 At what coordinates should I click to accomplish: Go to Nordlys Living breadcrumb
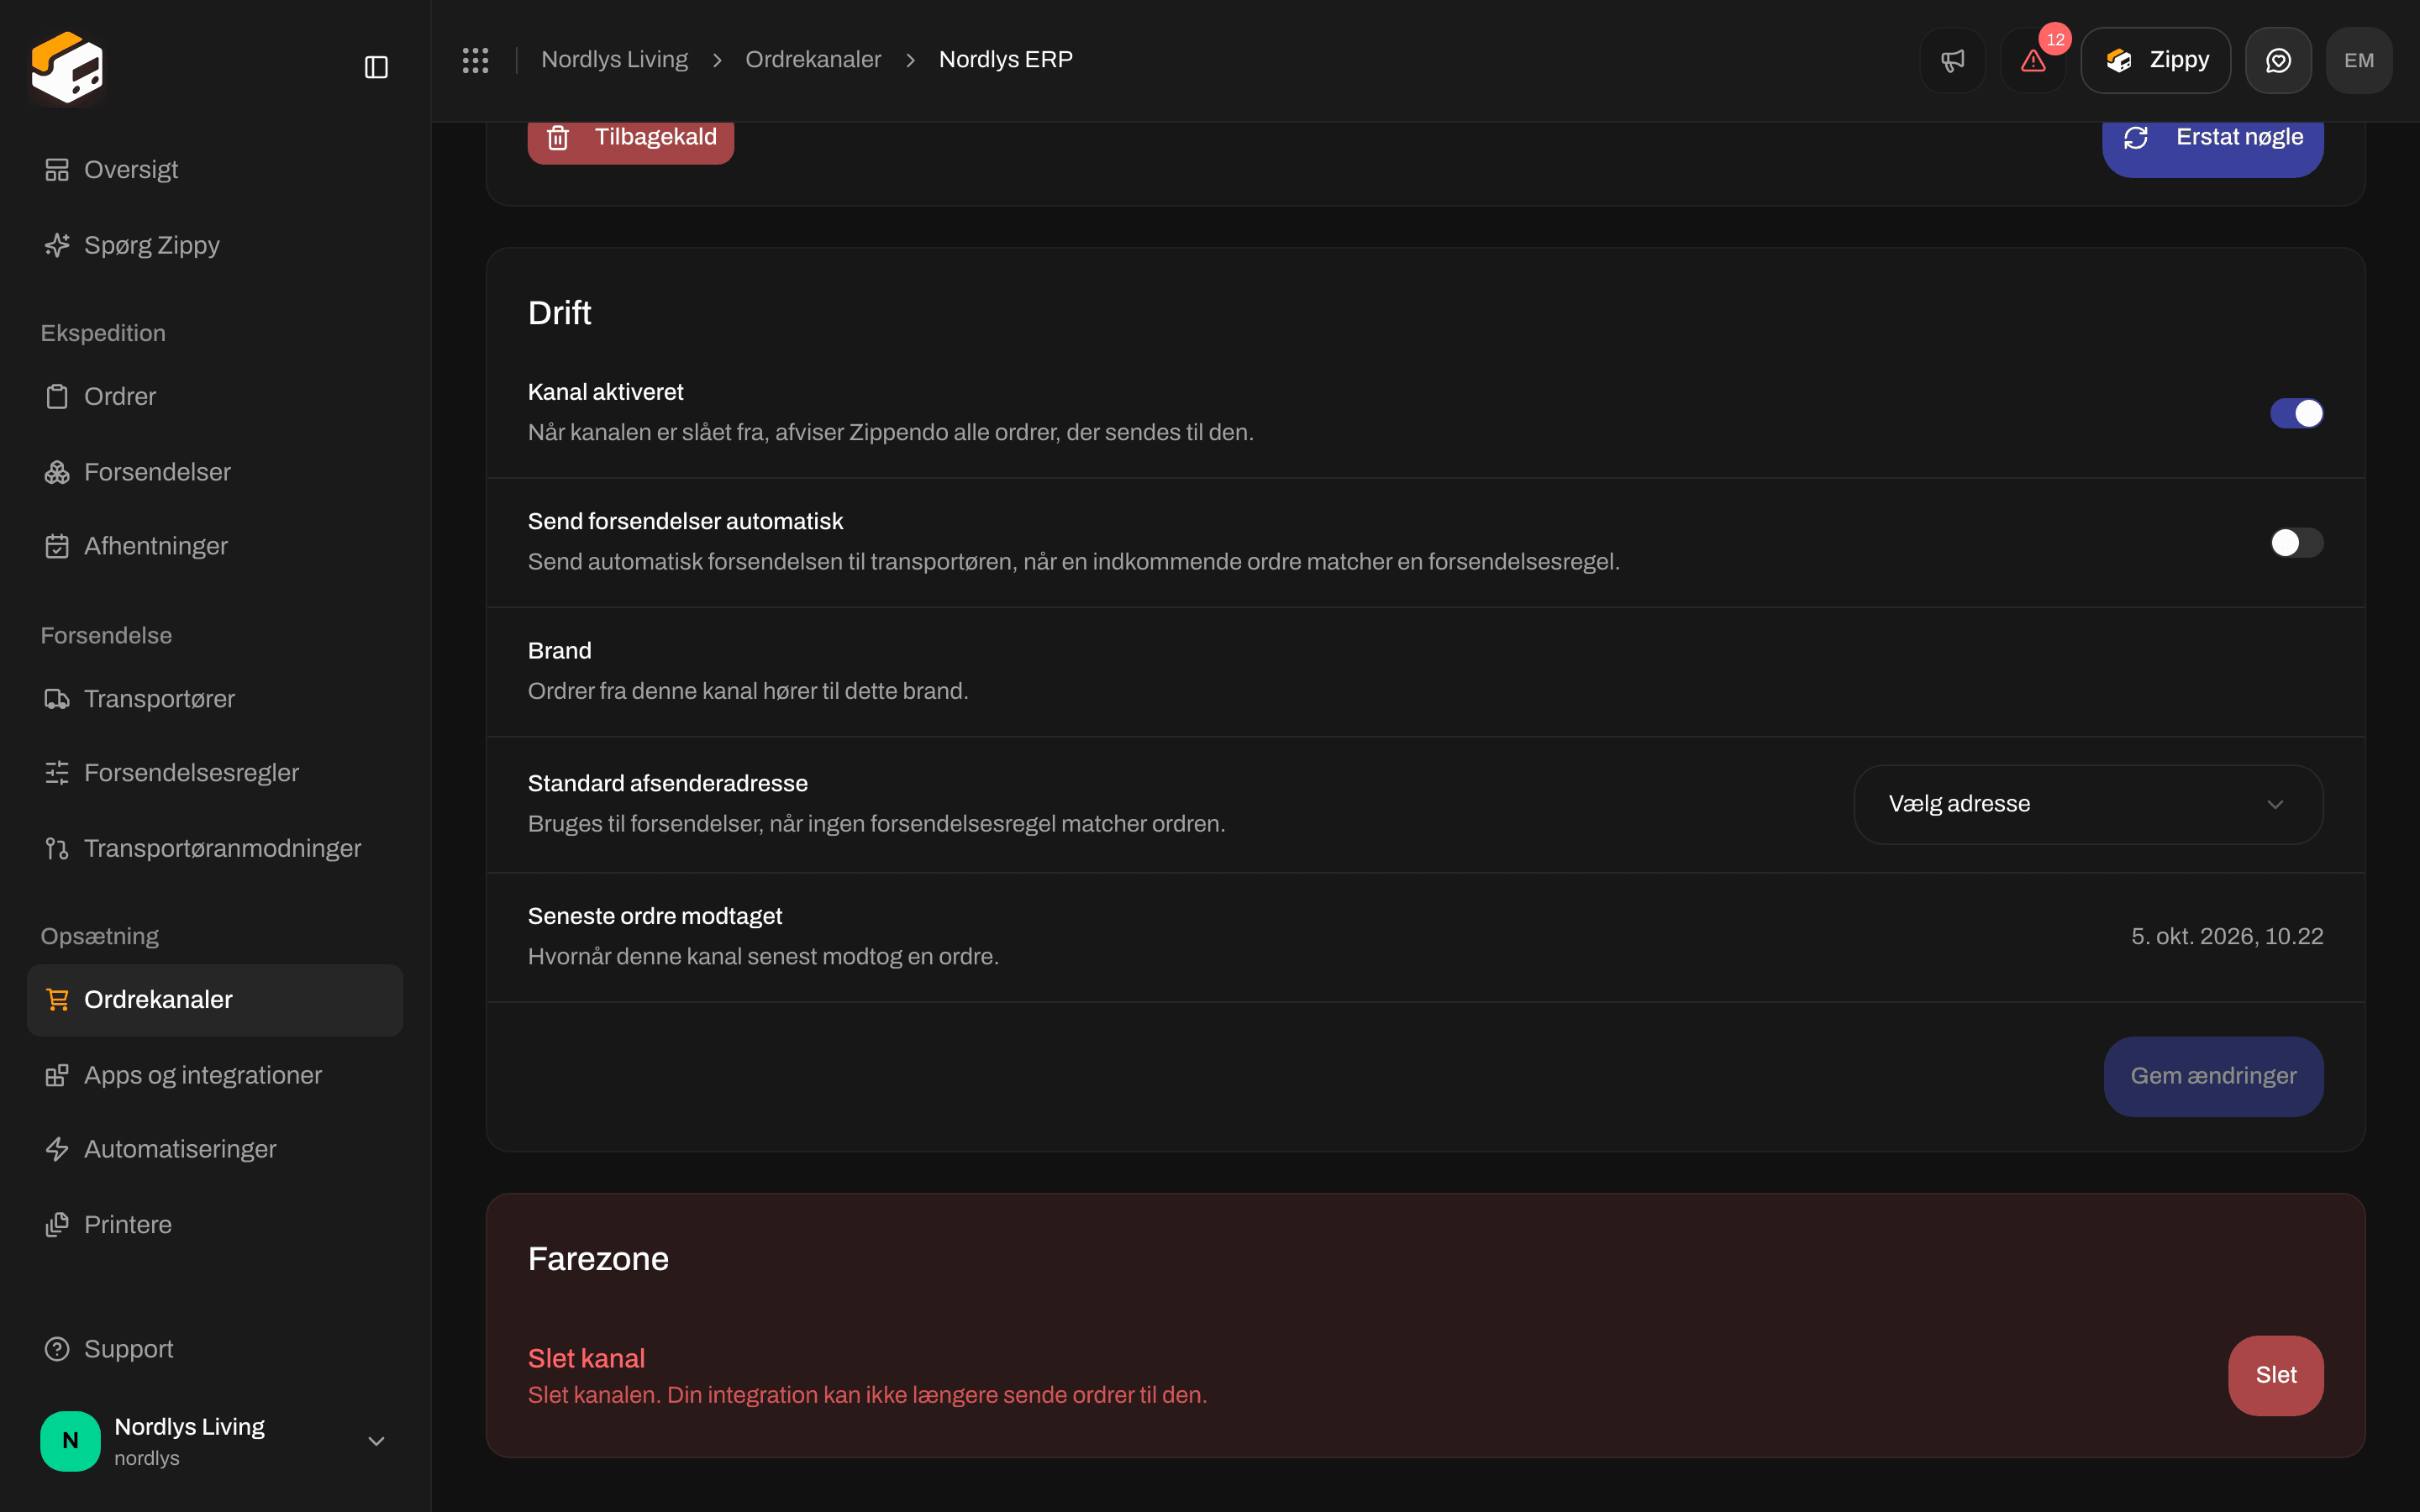click(614, 60)
